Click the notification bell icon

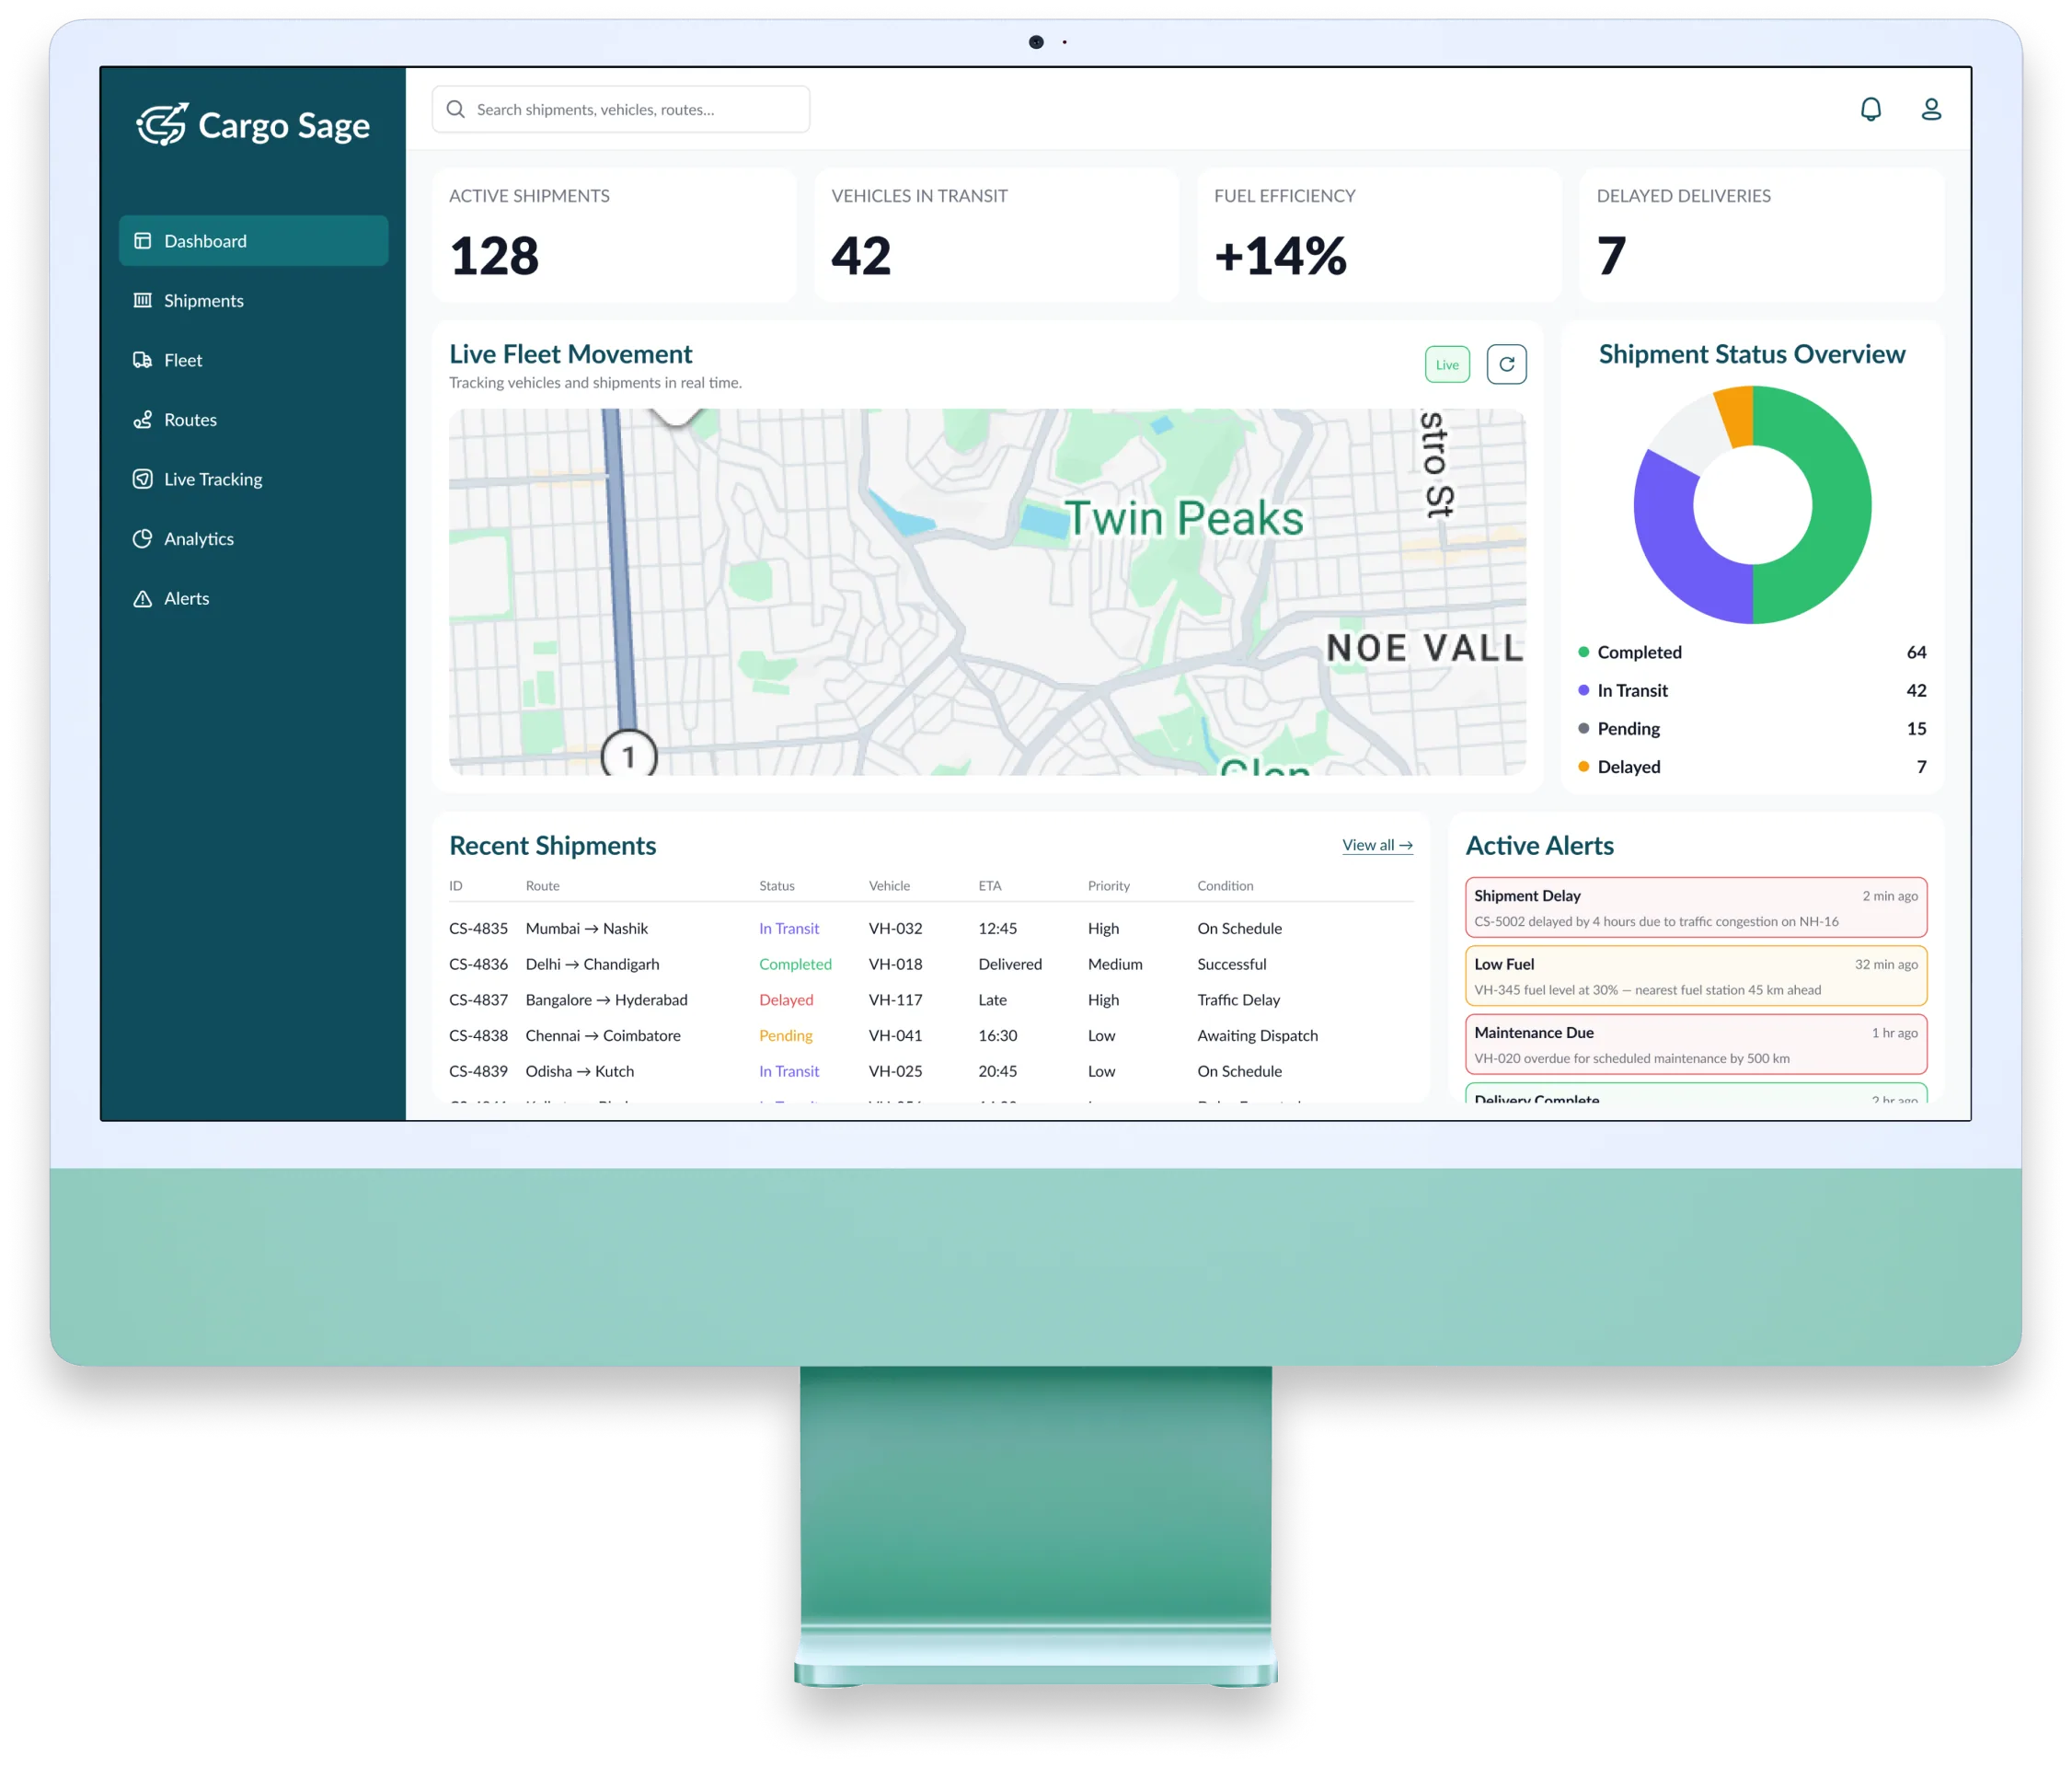[x=1872, y=109]
